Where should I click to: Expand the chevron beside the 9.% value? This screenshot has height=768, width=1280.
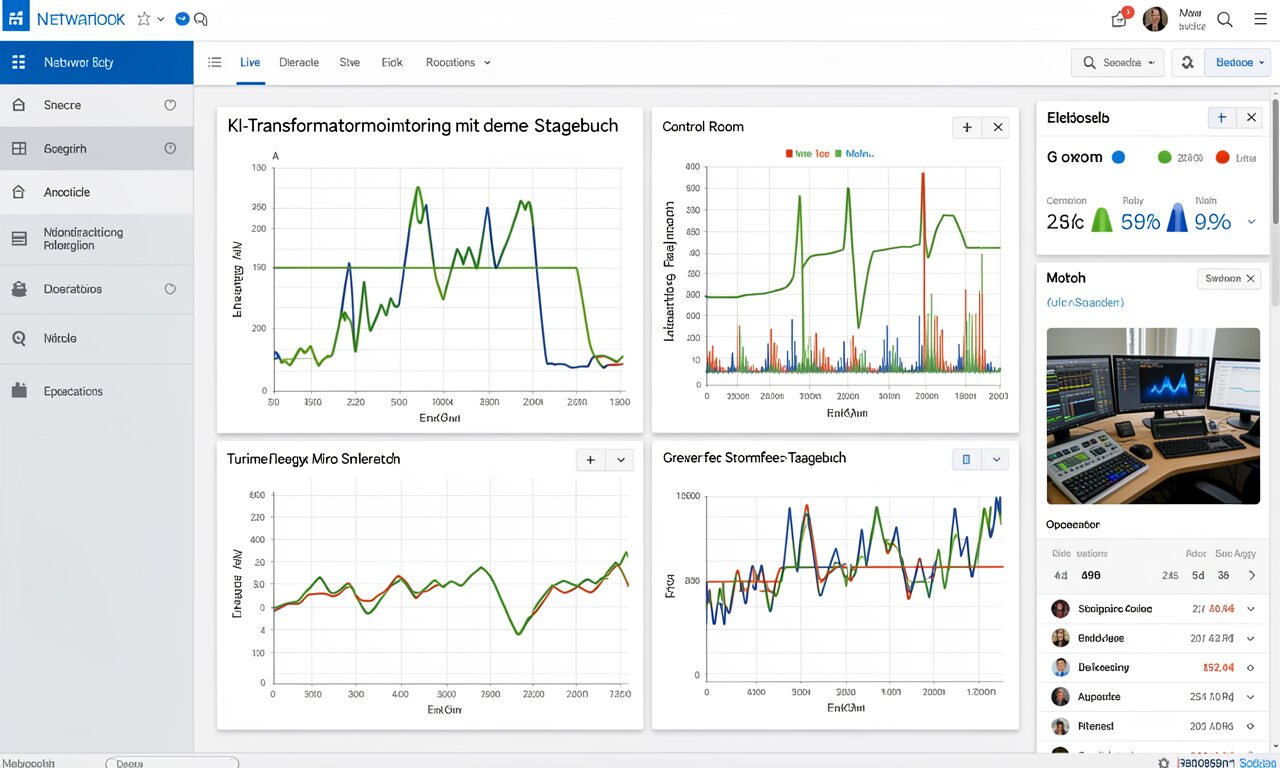coord(1251,221)
